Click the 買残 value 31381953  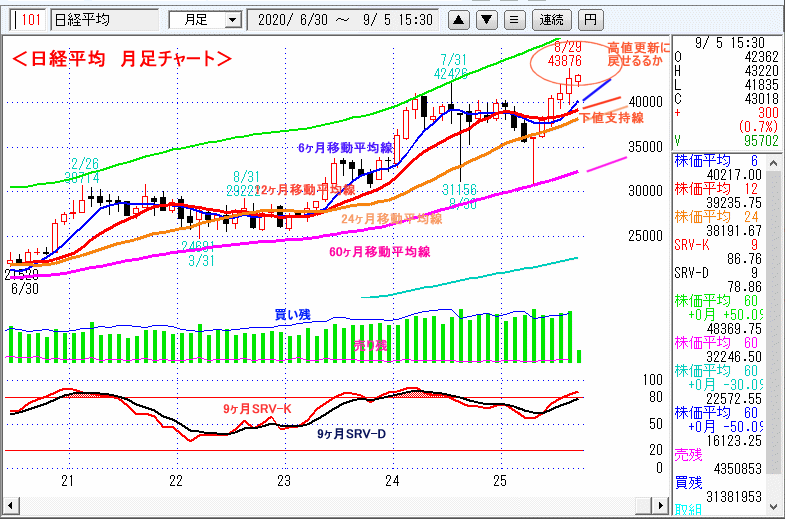pyautogui.click(x=734, y=497)
